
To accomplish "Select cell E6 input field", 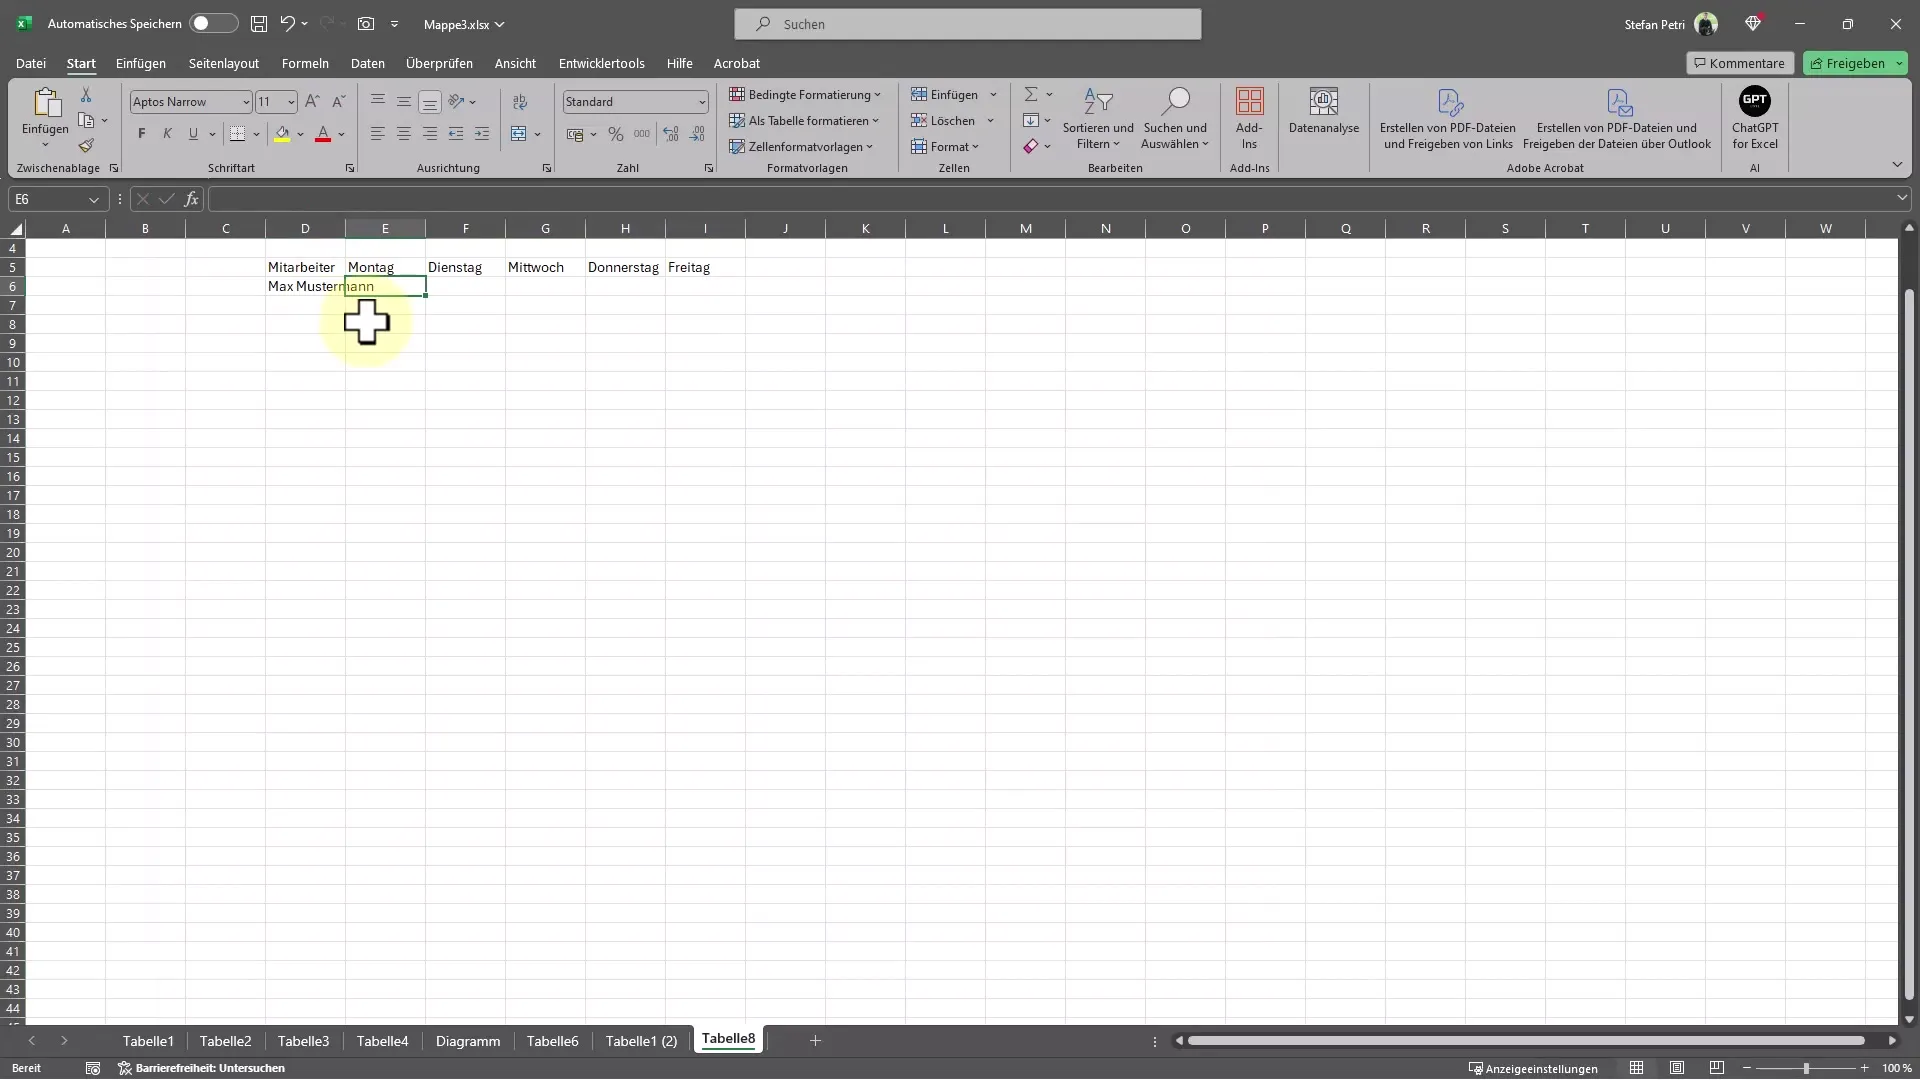I will [x=385, y=286].
